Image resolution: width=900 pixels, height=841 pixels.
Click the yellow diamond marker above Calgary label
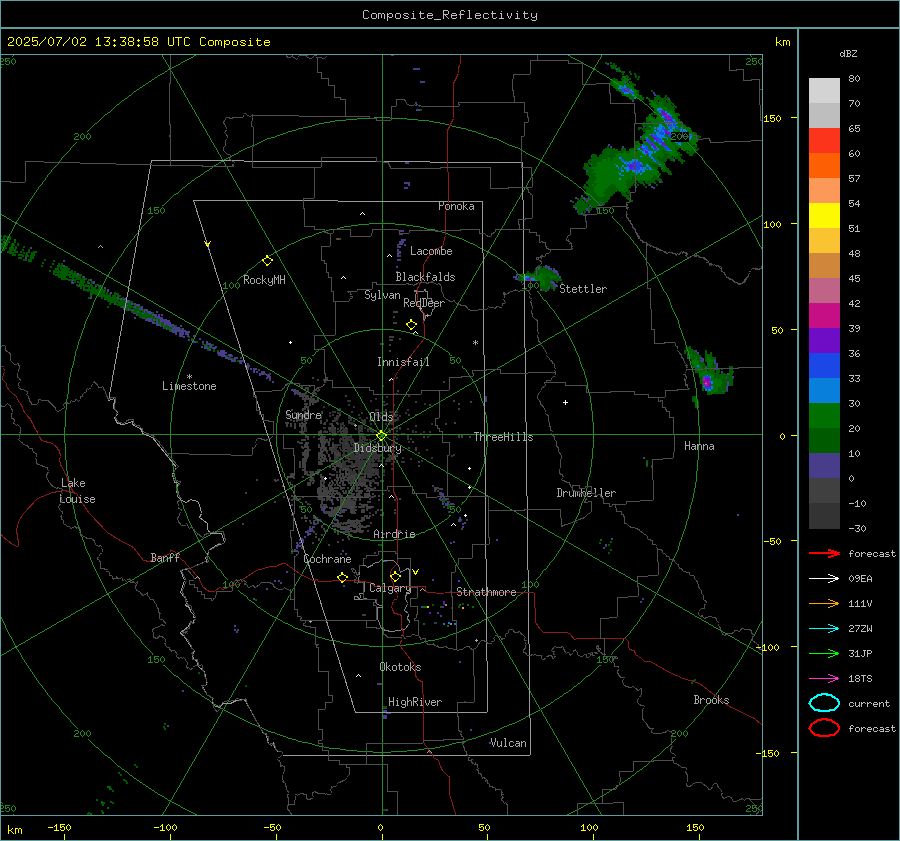pyautogui.click(x=395, y=576)
